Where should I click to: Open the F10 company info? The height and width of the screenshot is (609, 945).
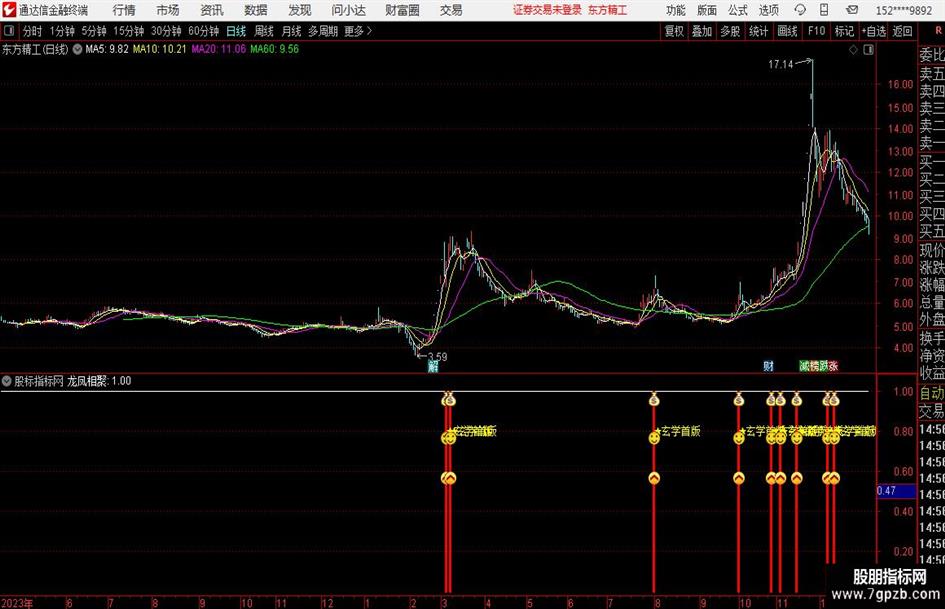(x=817, y=31)
